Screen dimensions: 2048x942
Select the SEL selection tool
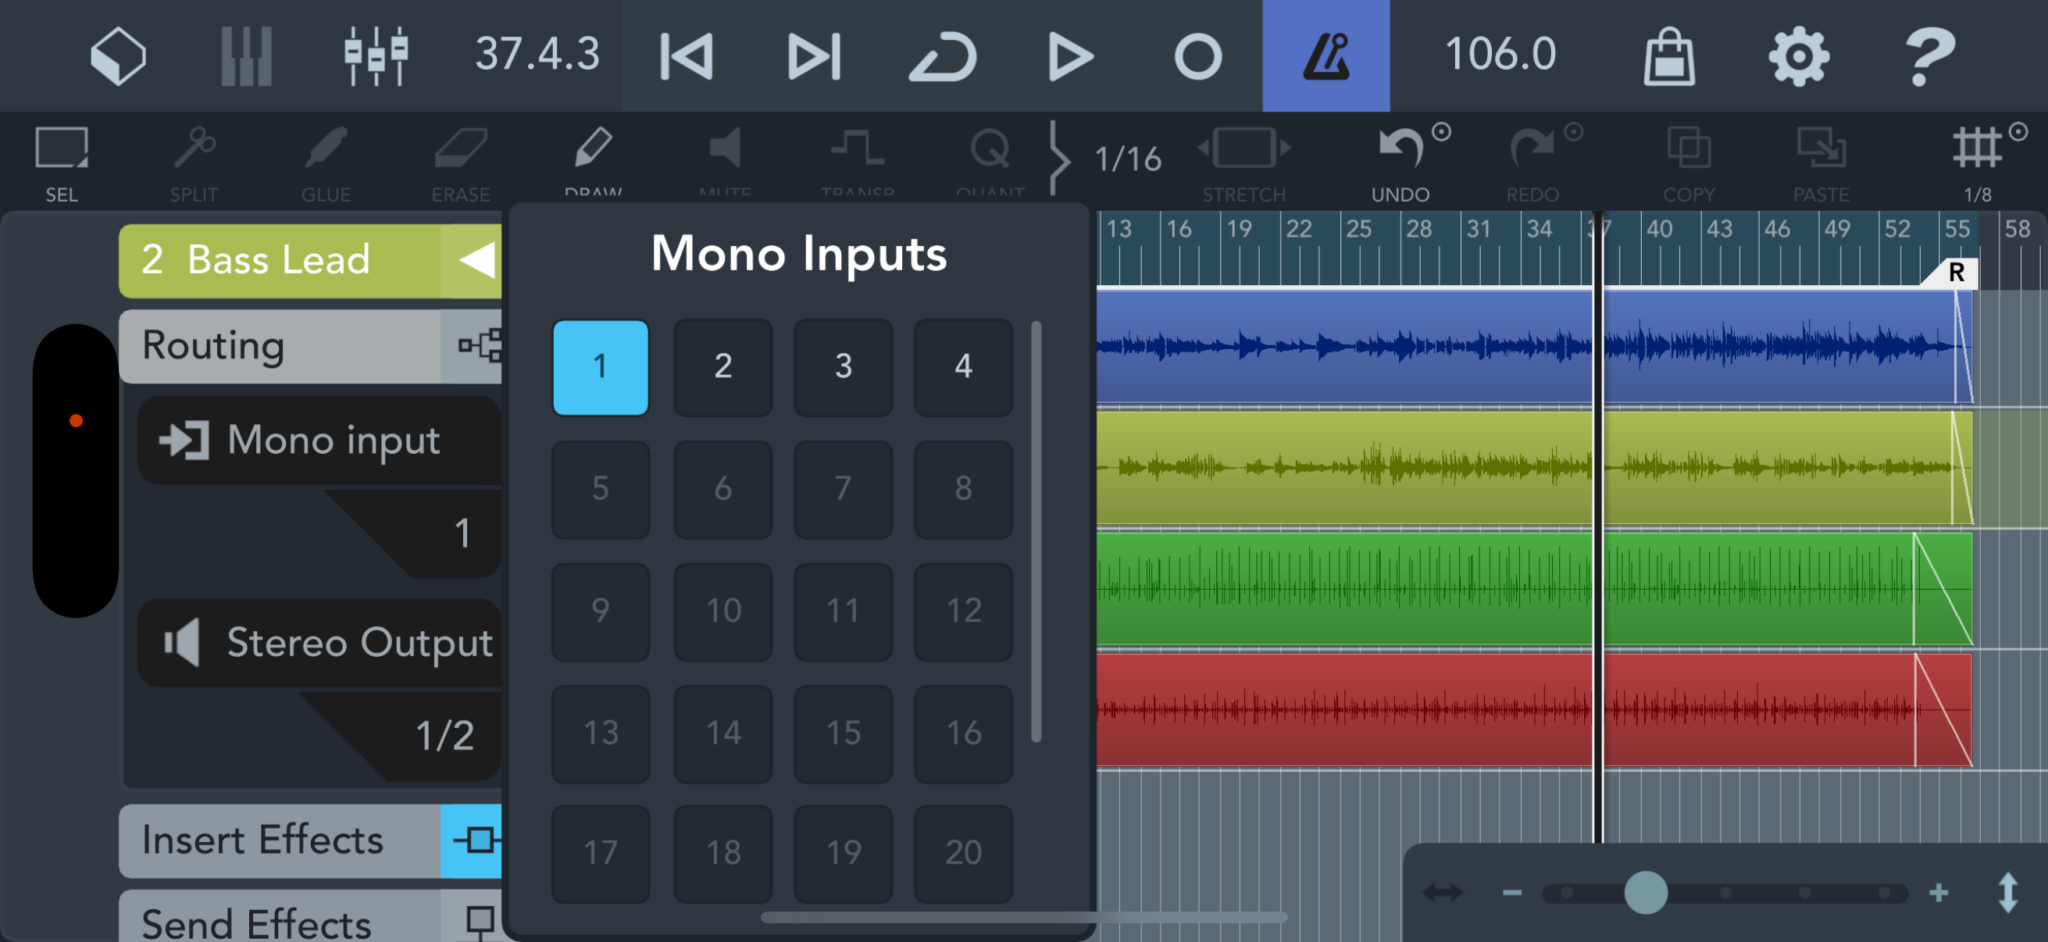[61, 162]
